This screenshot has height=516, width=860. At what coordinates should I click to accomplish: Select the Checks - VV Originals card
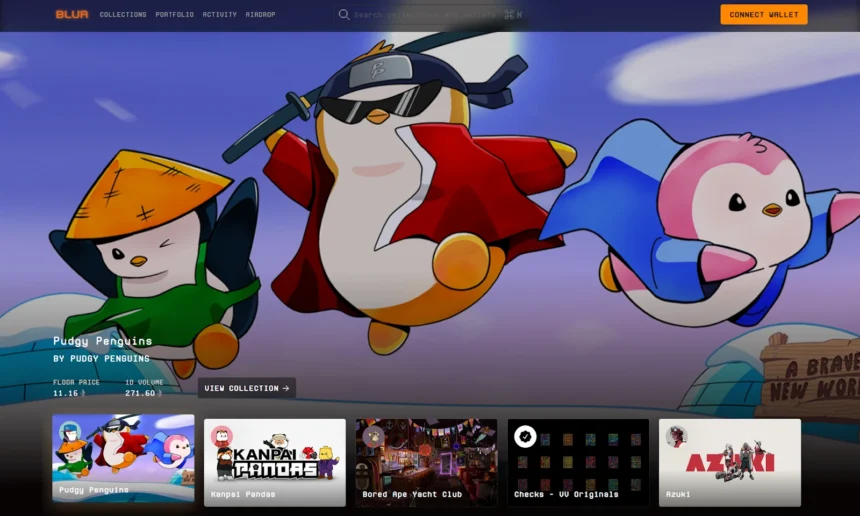tap(578, 462)
